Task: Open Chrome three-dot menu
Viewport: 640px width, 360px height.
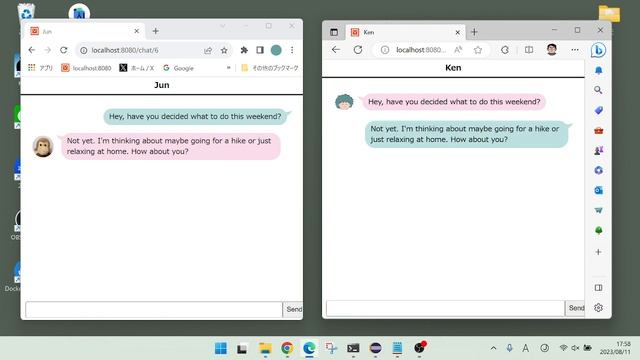Action: pyautogui.click(x=292, y=50)
